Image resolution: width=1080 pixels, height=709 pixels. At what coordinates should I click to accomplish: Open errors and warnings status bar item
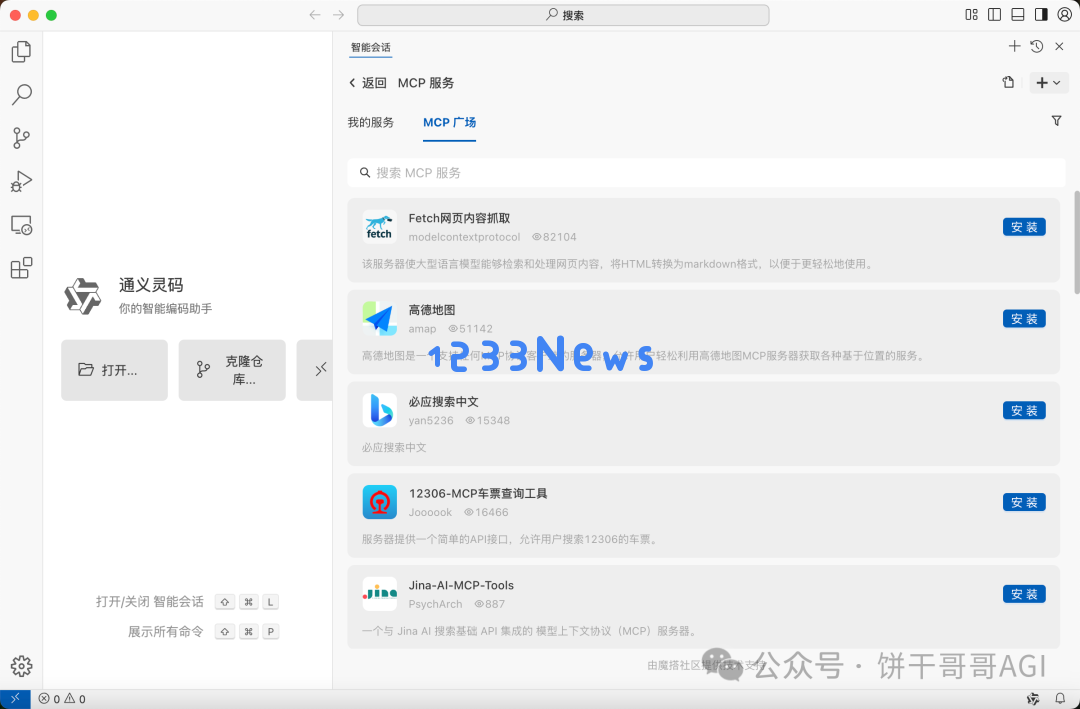tap(62, 699)
